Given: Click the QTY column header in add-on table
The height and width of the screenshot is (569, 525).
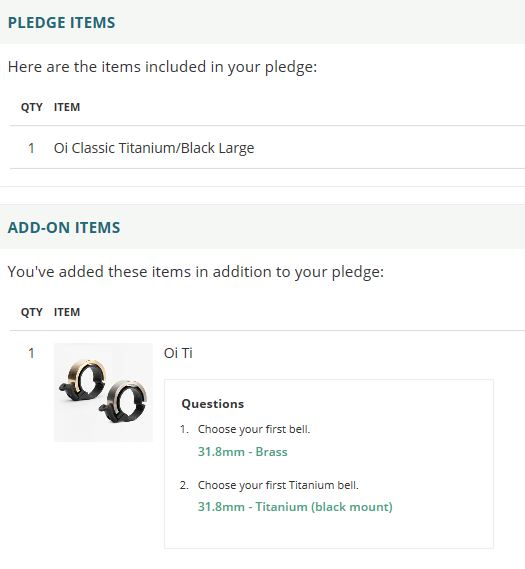Looking at the screenshot, I should pos(32,312).
